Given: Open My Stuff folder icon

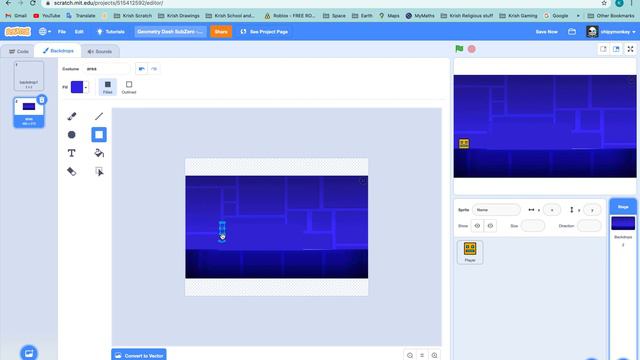Looking at the screenshot, I should click(x=572, y=31).
